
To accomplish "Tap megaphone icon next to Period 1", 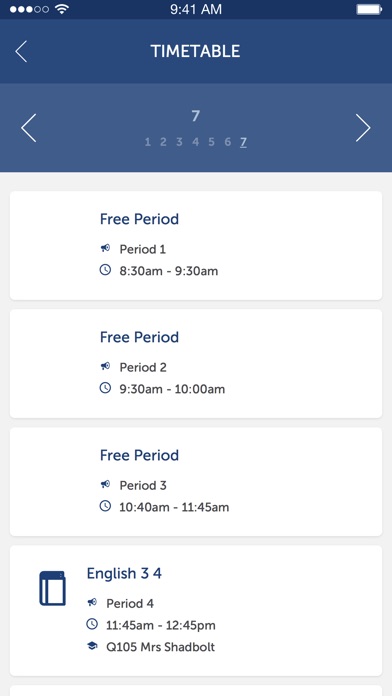I will (105, 249).
